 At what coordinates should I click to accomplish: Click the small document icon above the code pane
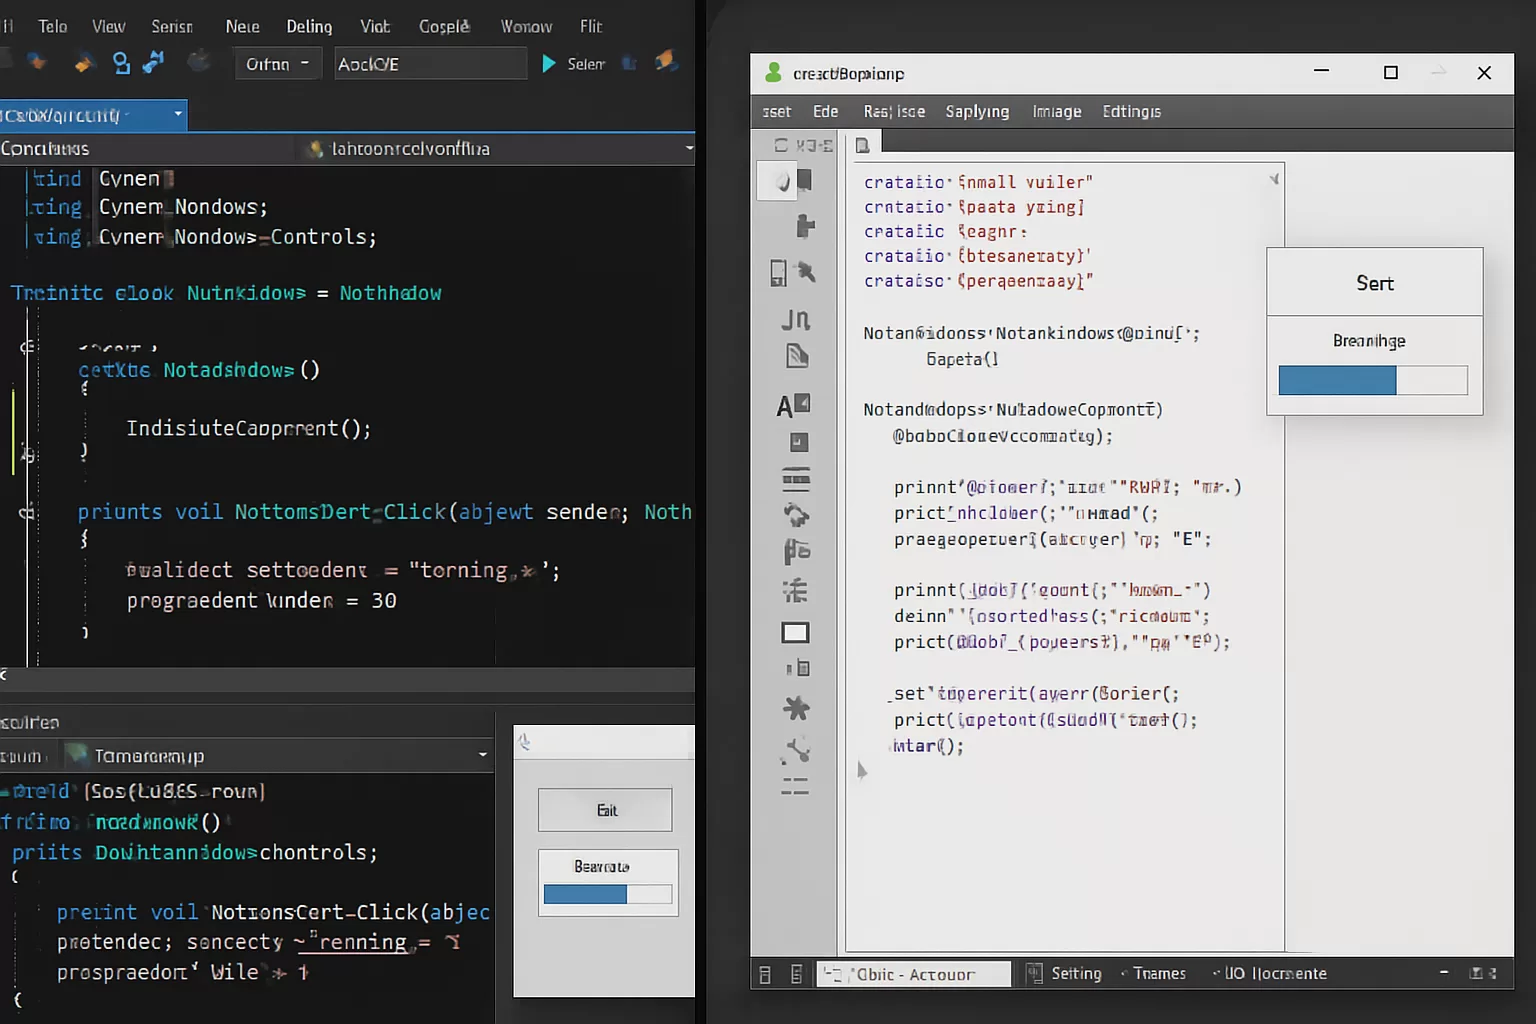pyautogui.click(x=862, y=145)
